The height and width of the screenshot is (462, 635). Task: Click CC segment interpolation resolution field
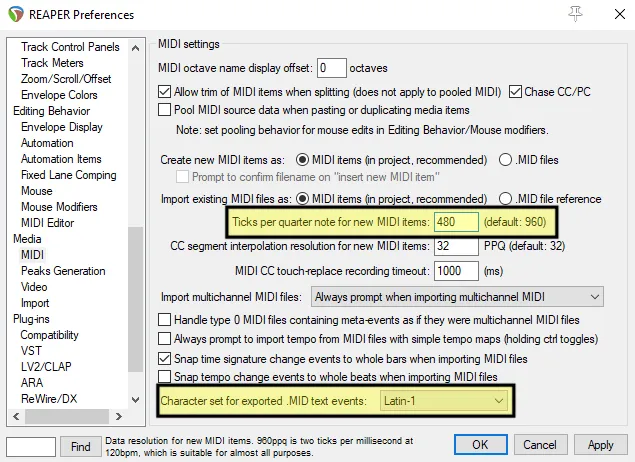click(456, 246)
